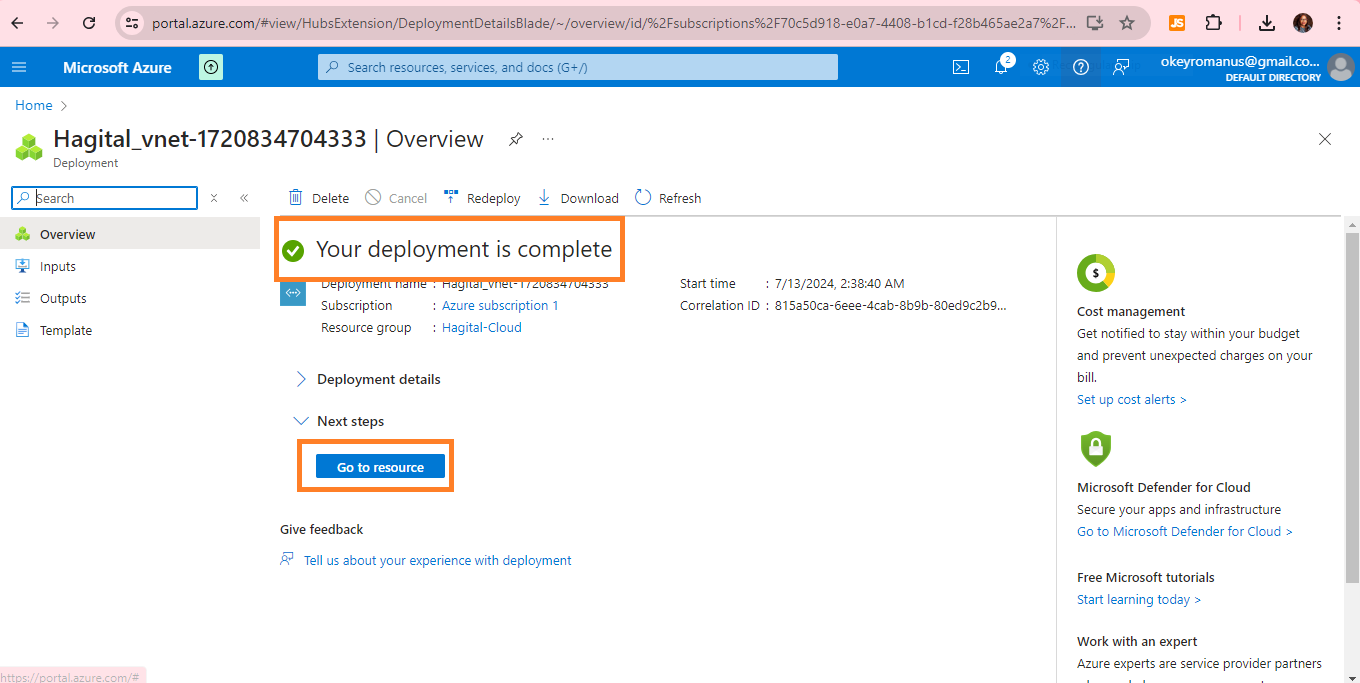The height and width of the screenshot is (683, 1360).
Task: Click the blade vertical scrollbar
Action: point(1352,407)
